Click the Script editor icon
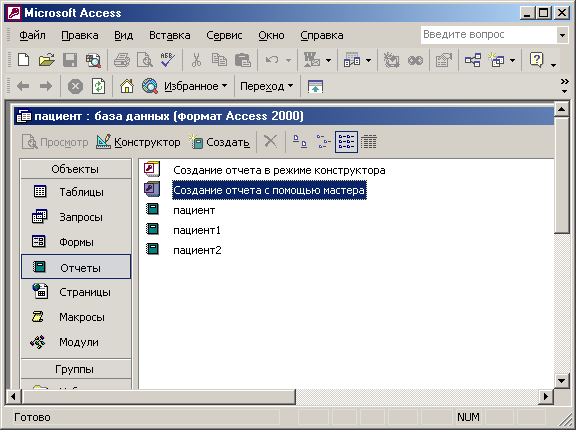 point(415,60)
